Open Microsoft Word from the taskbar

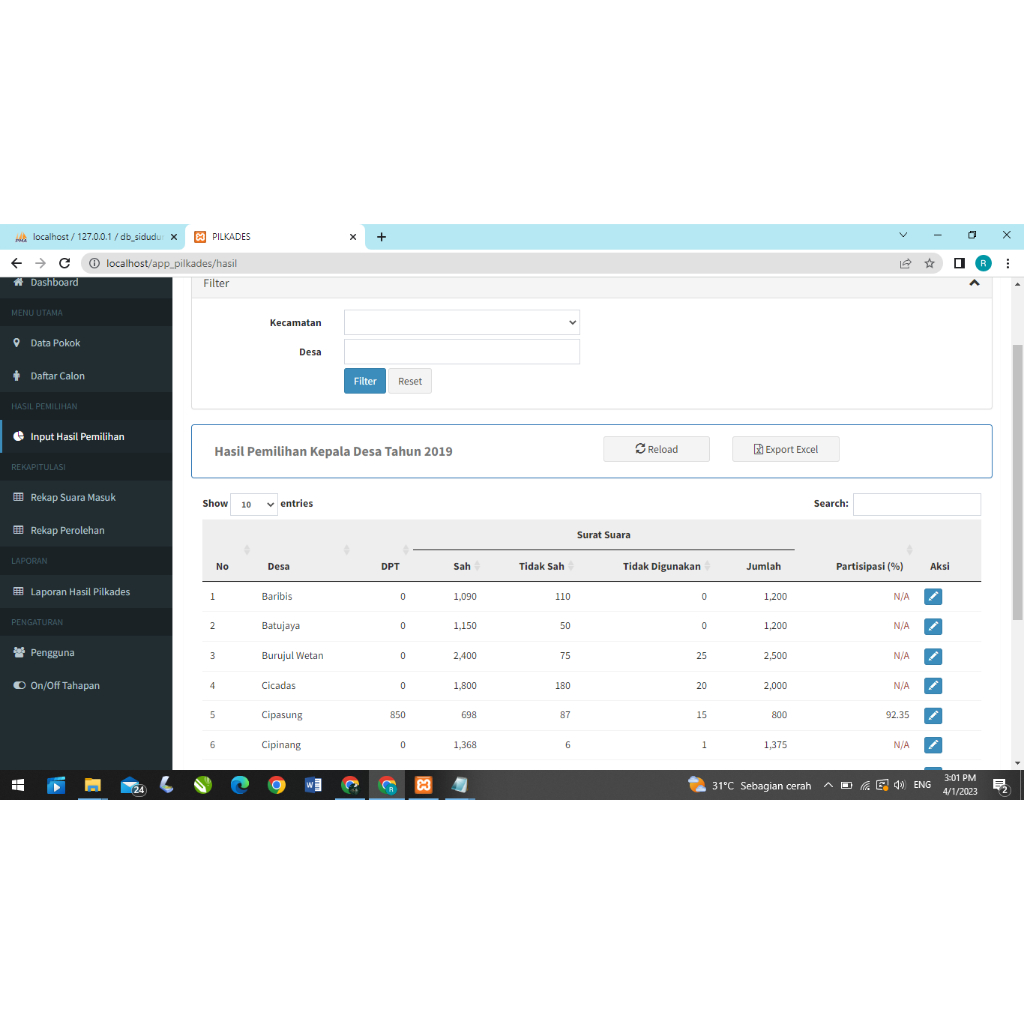coord(313,785)
